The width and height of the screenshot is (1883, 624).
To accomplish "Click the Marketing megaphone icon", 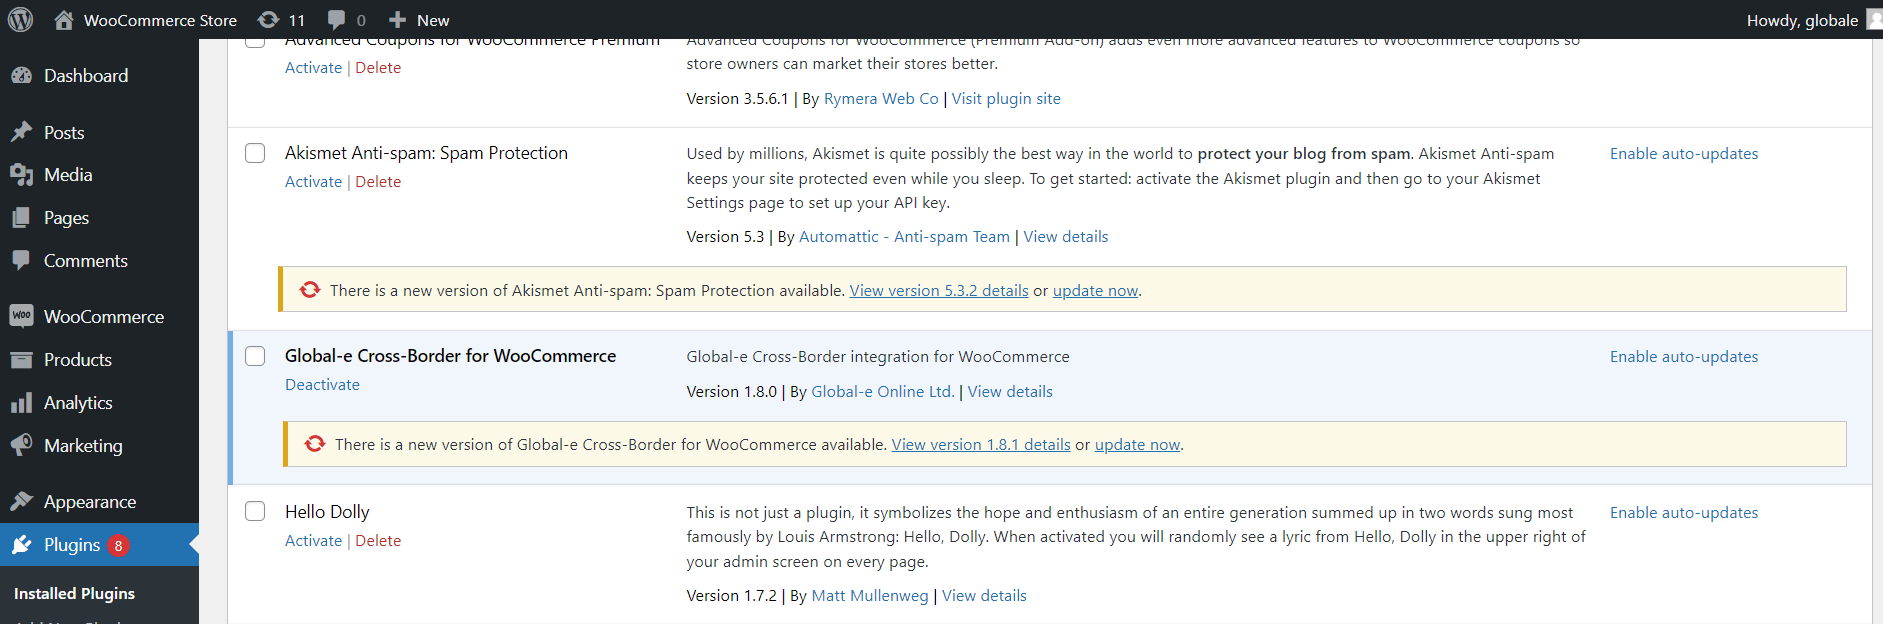I will [21, 445].
